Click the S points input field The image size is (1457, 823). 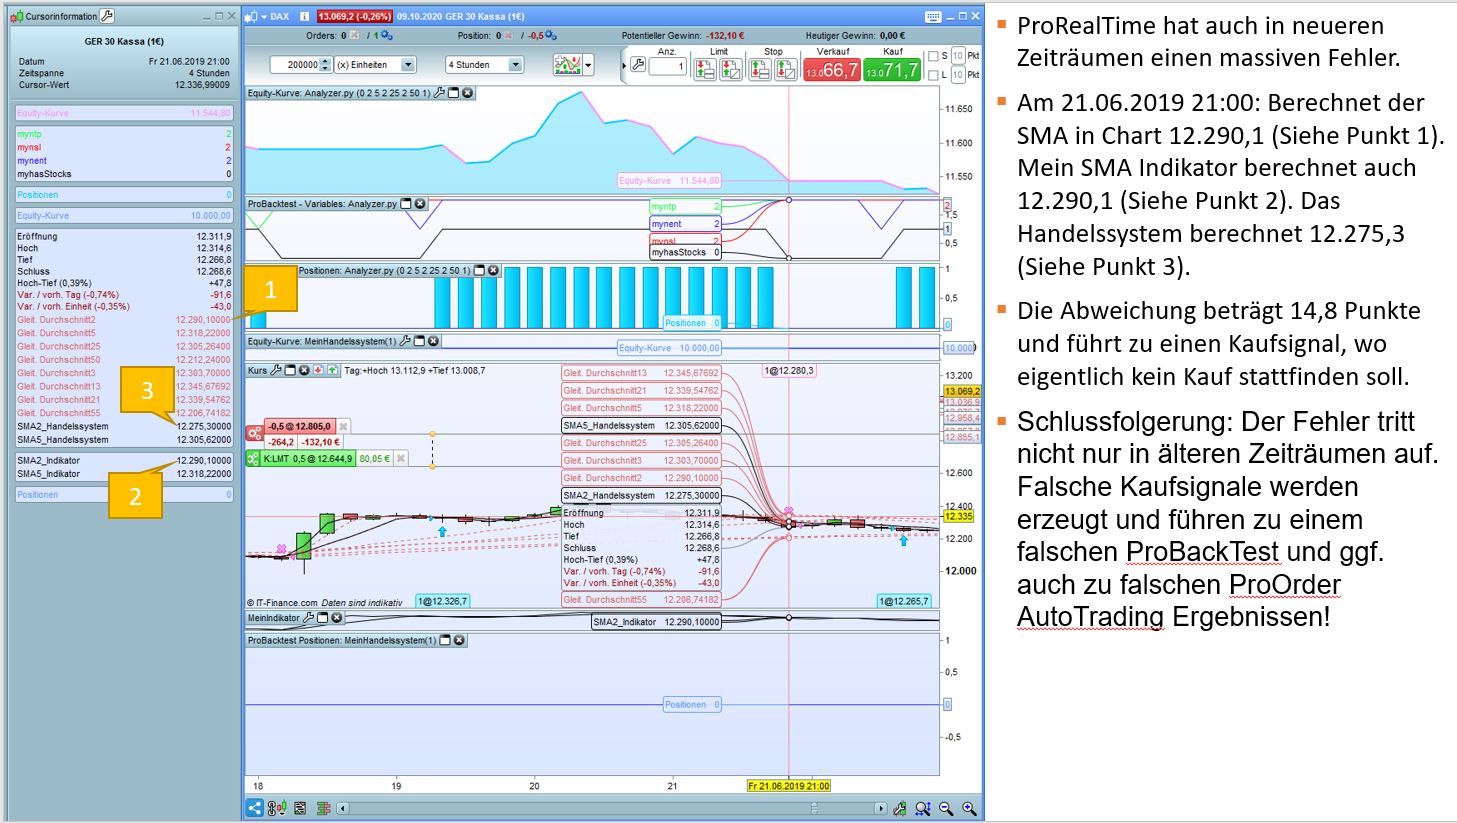pyautogui.click(x=958, y=56)
